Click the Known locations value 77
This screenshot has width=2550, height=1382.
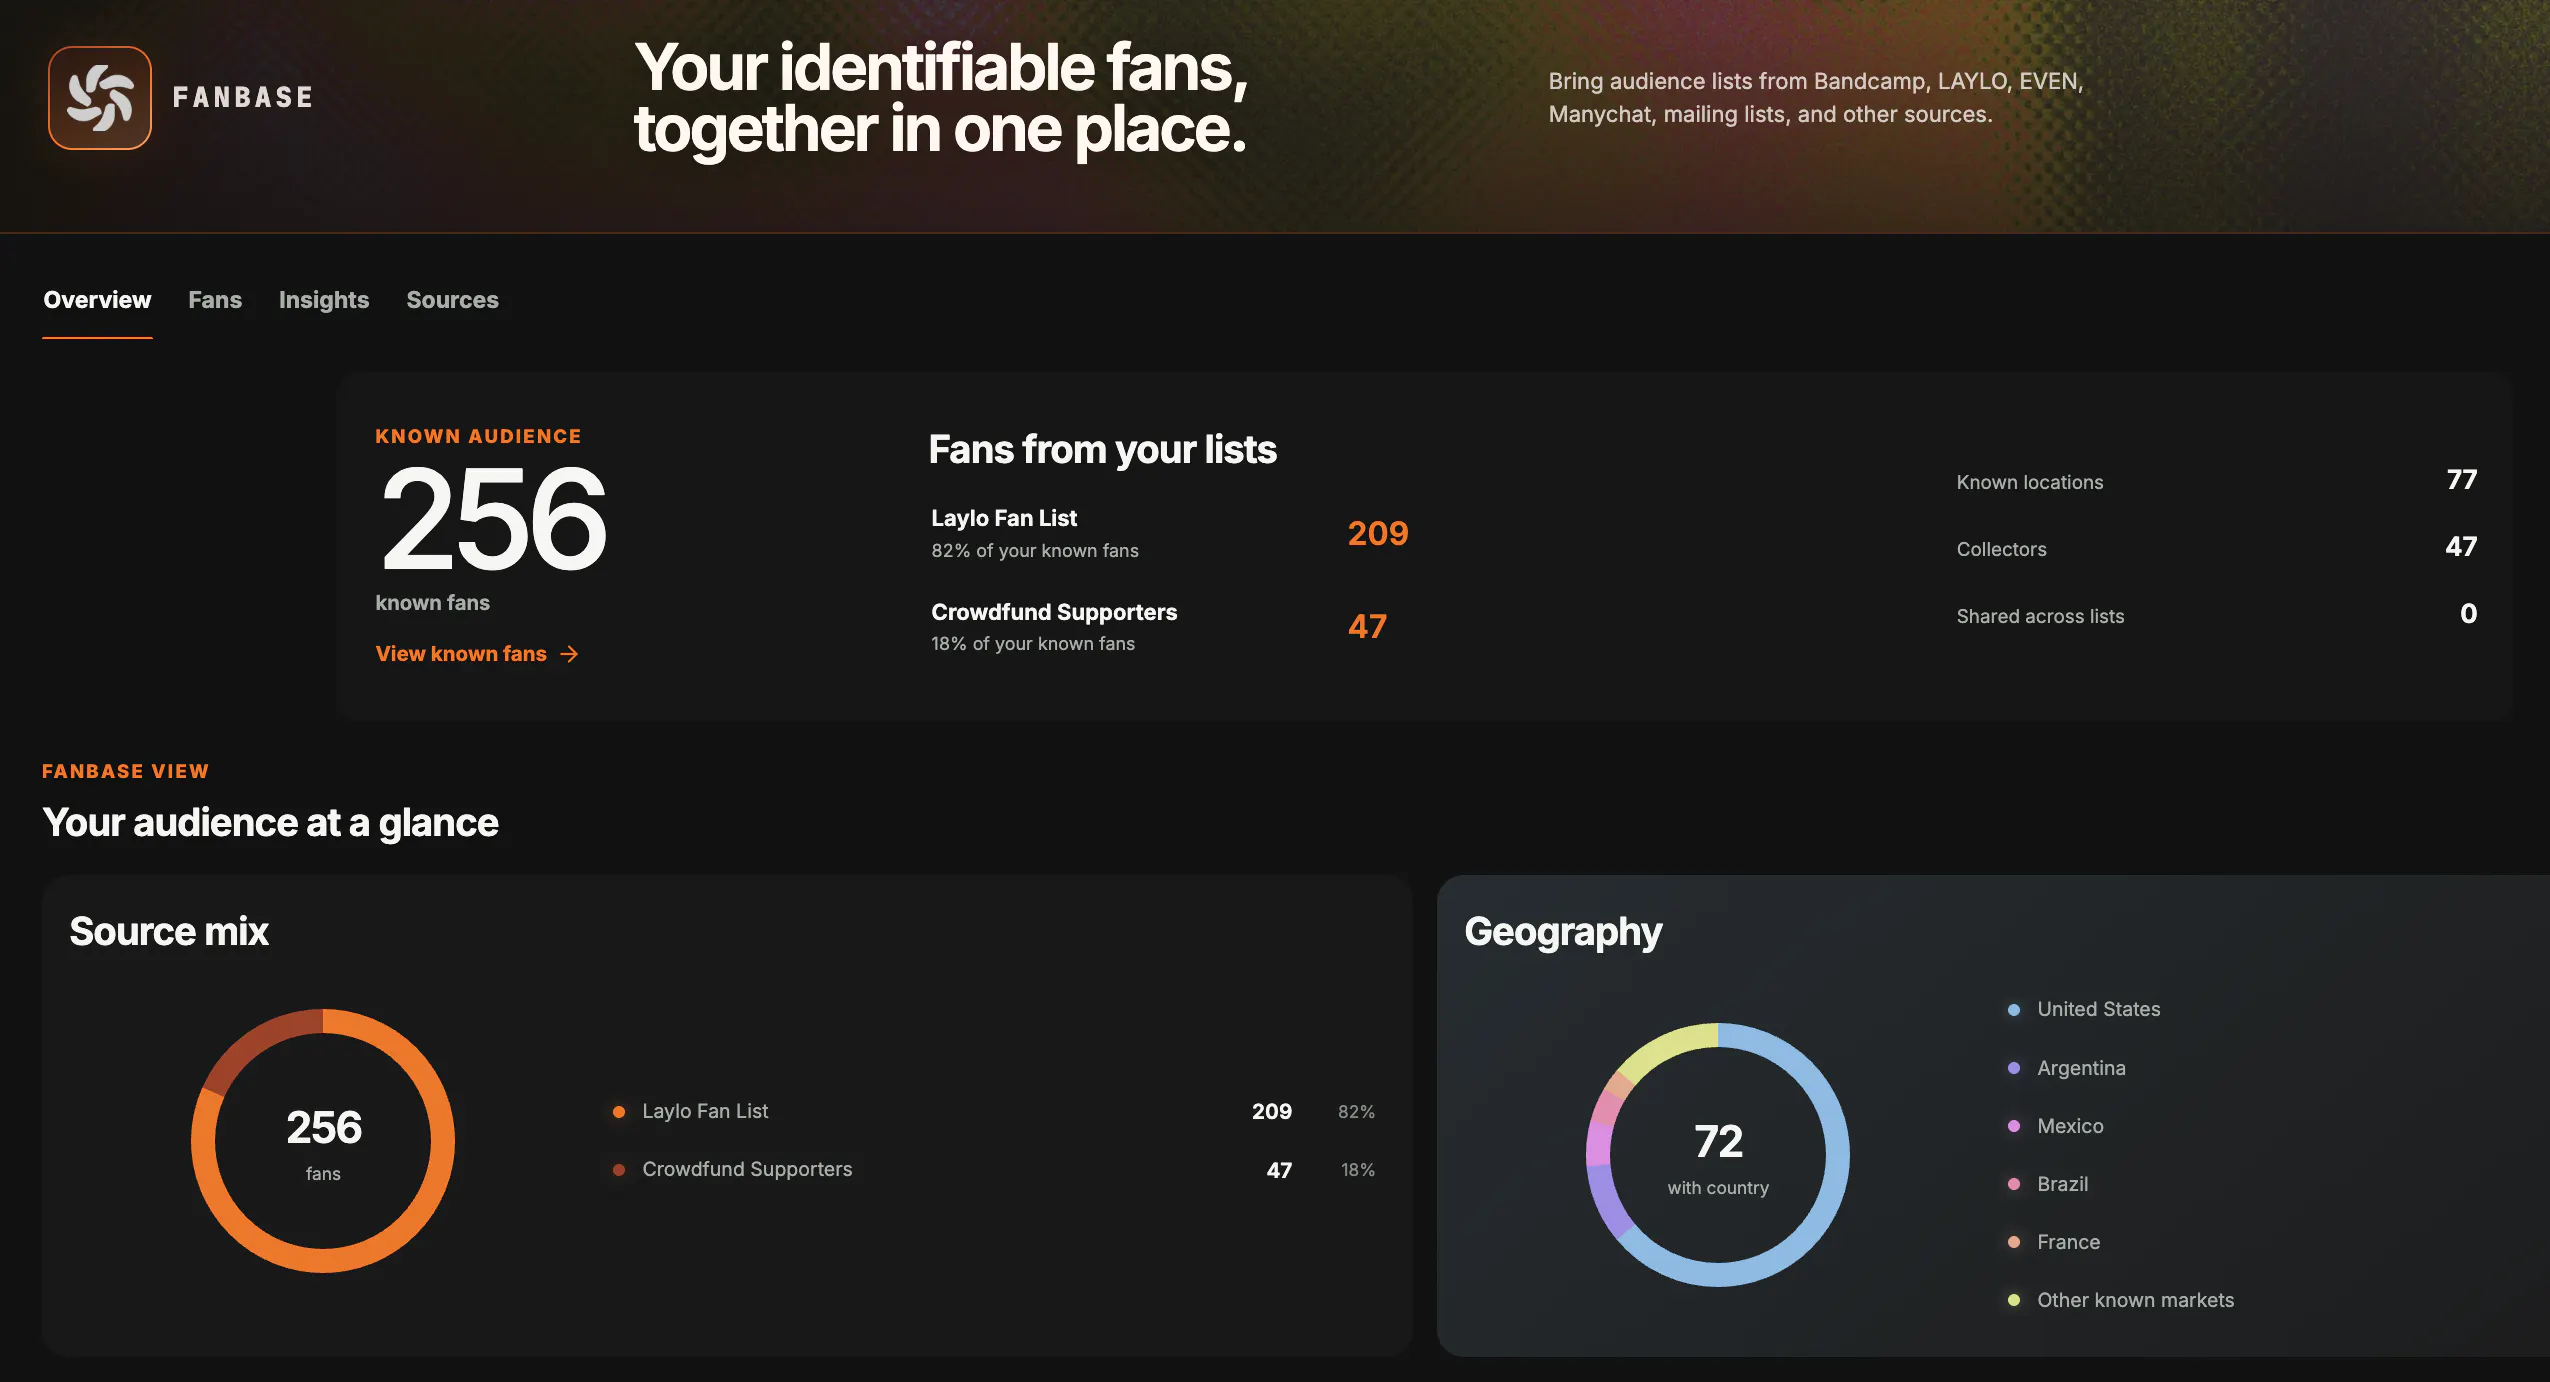point(2462,480)
